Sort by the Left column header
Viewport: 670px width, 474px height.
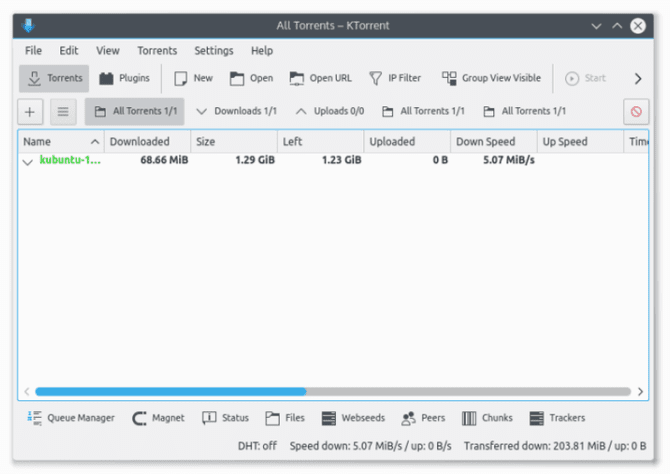(320, 141)
